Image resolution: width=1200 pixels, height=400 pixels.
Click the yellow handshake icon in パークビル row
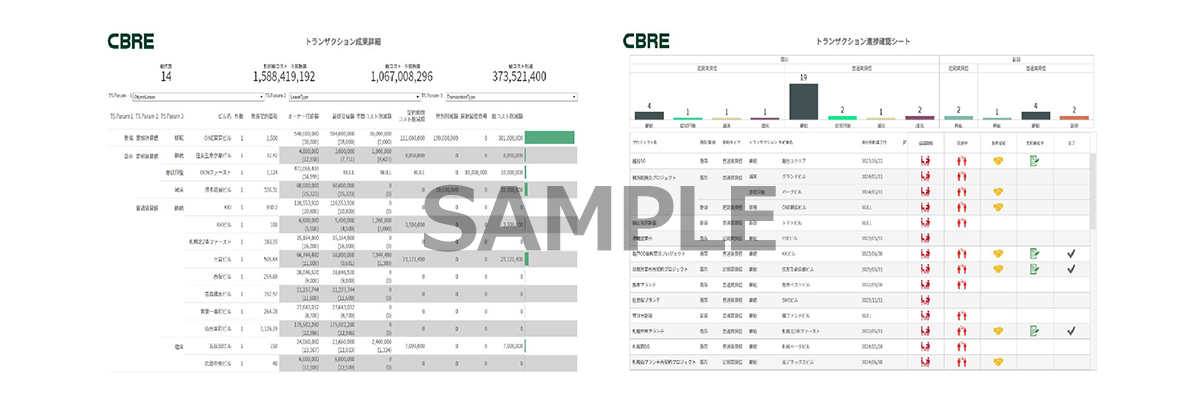coord(998,191)
